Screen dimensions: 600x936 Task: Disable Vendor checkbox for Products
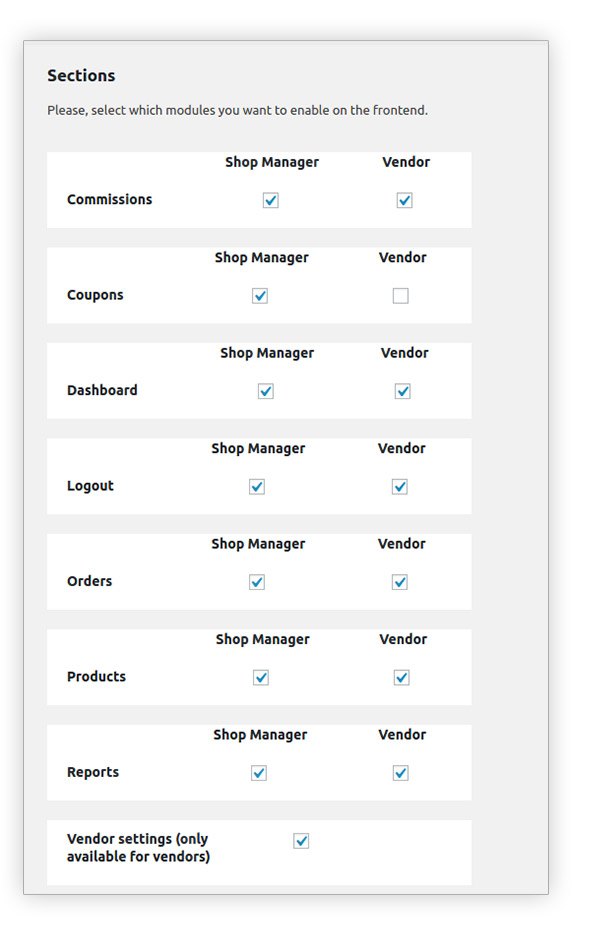[401, 677]
